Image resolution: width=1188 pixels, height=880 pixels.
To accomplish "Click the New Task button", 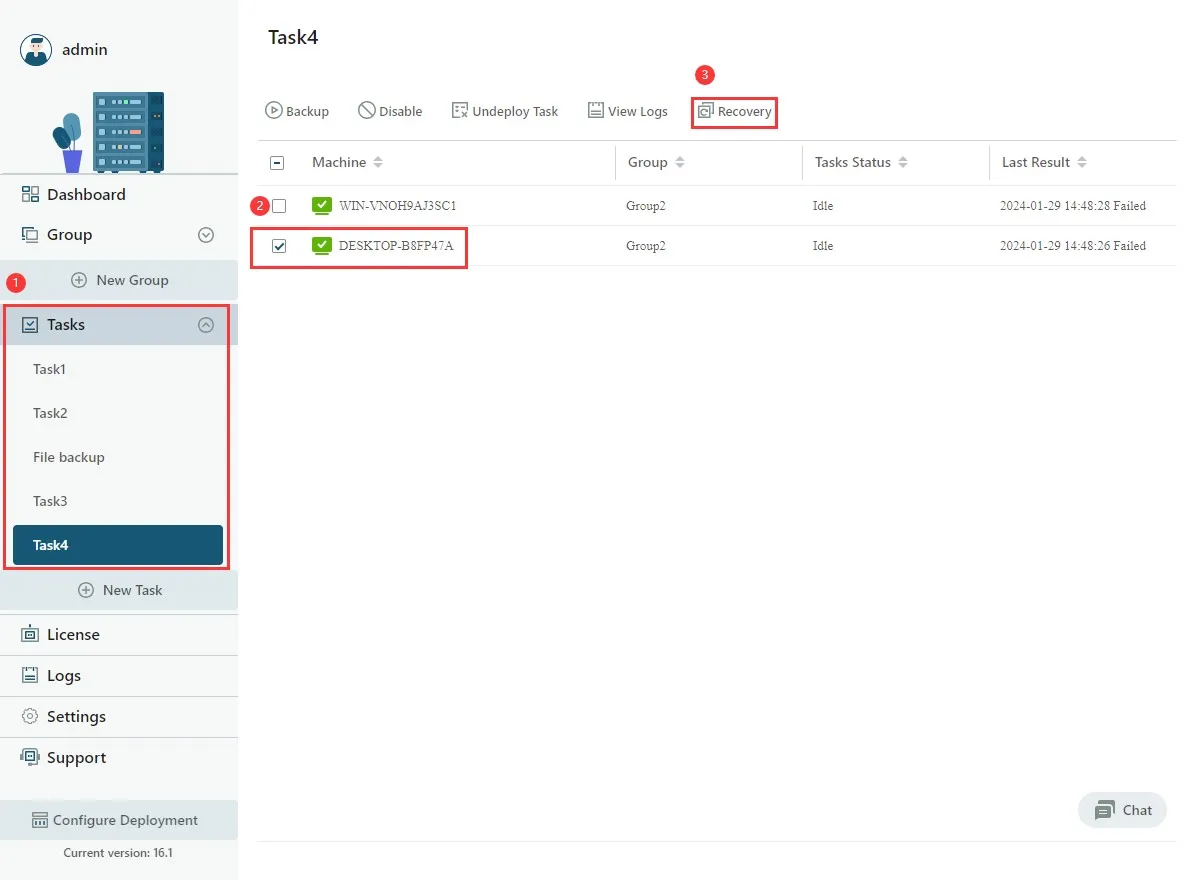I will [120, 590].
